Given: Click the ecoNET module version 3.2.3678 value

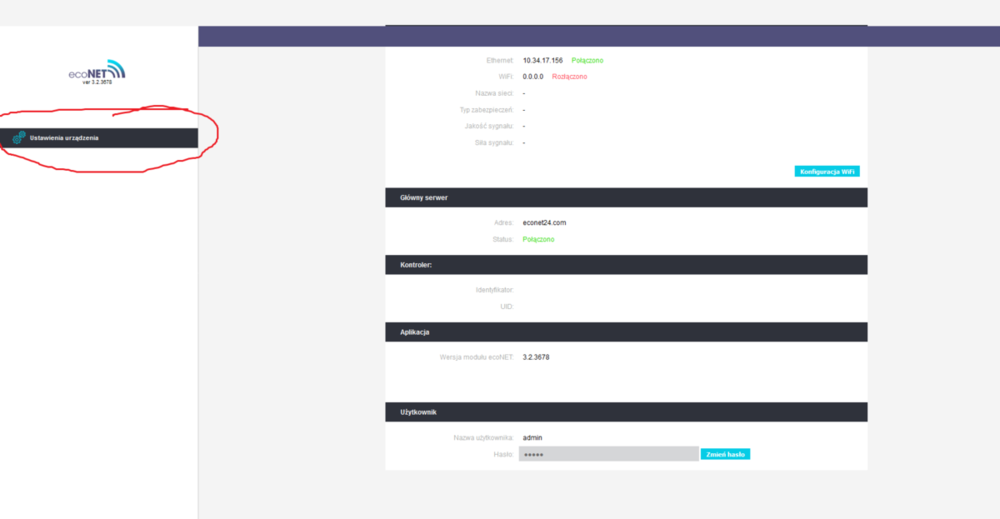Looking at the screenshot, I should point(536,357).
